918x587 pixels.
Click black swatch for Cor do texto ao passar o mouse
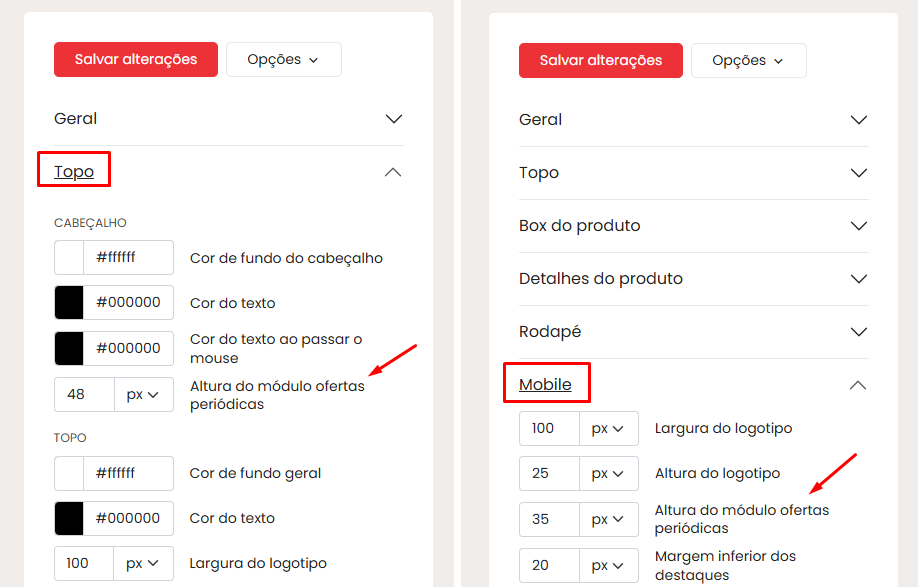pyautogui.click(x=69, y=348)
